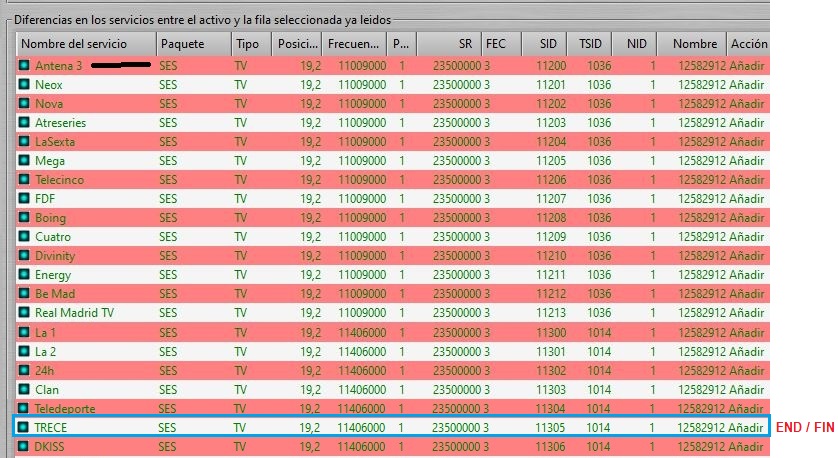
Task: Click the TV icon beside La 1
Action: (24, 332)
